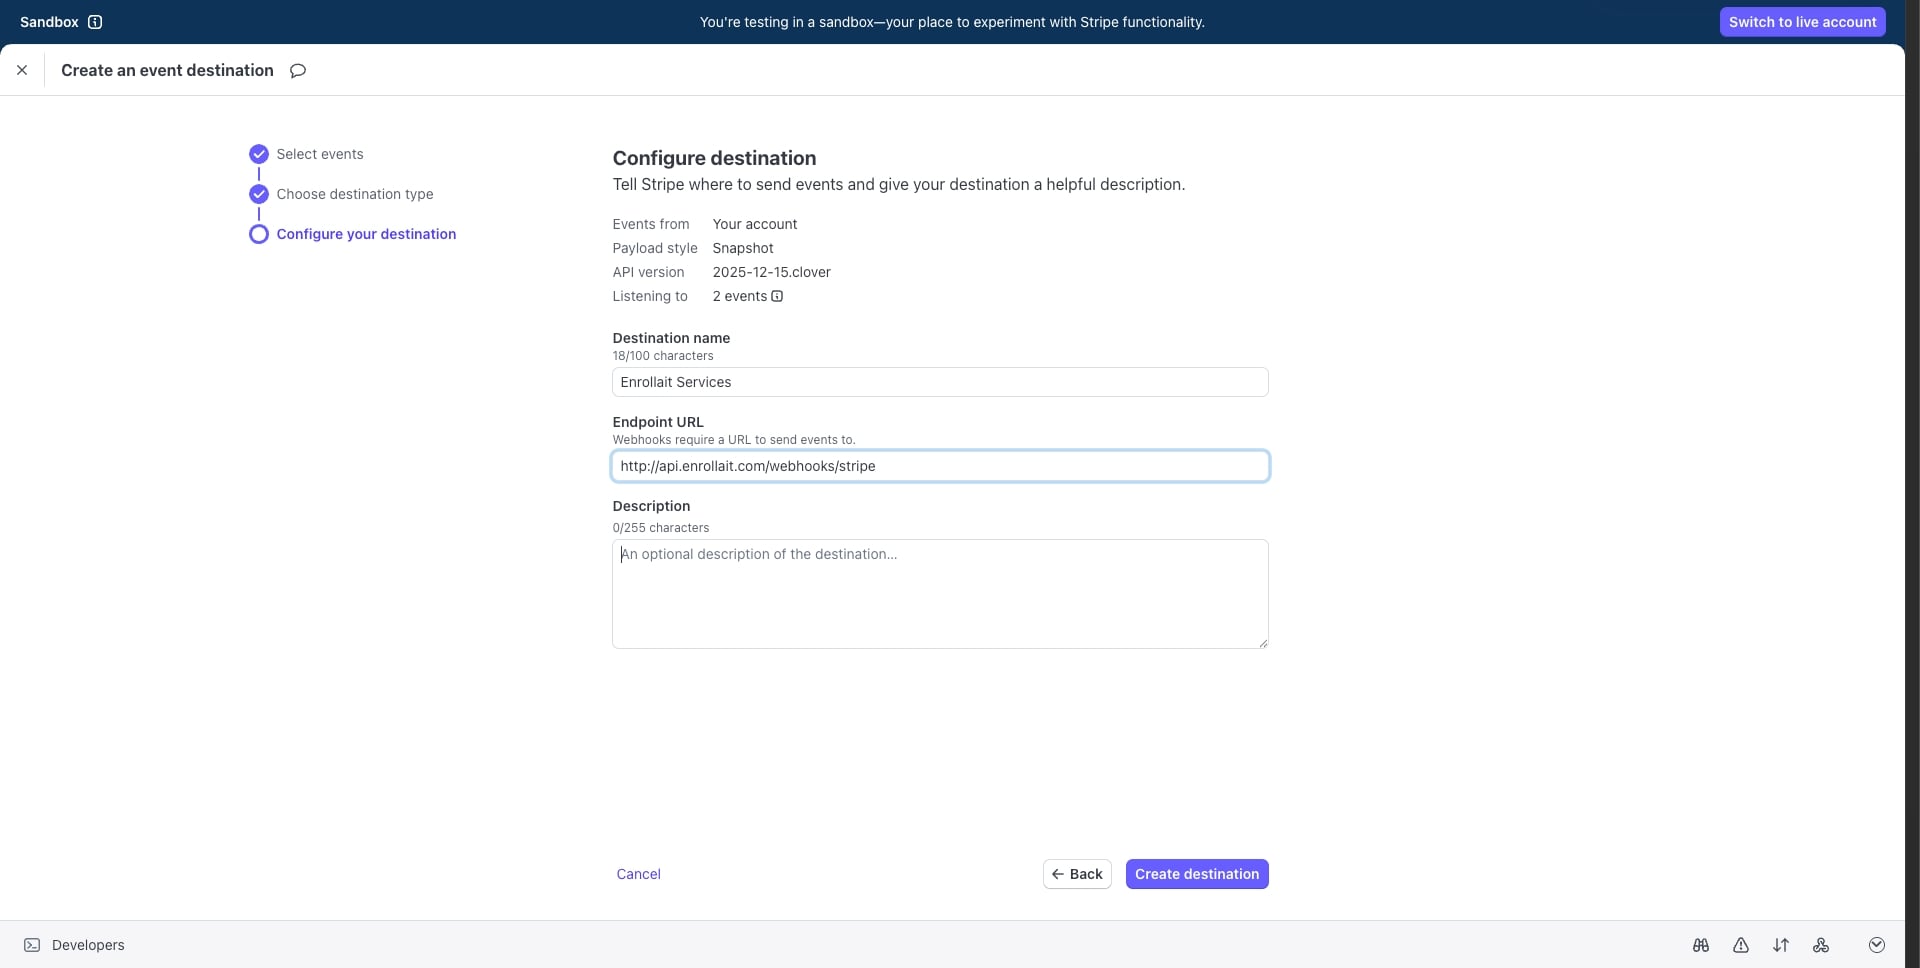Click the Select events completed checkmark
The image size is (1920, 968).
coord(258,153)
